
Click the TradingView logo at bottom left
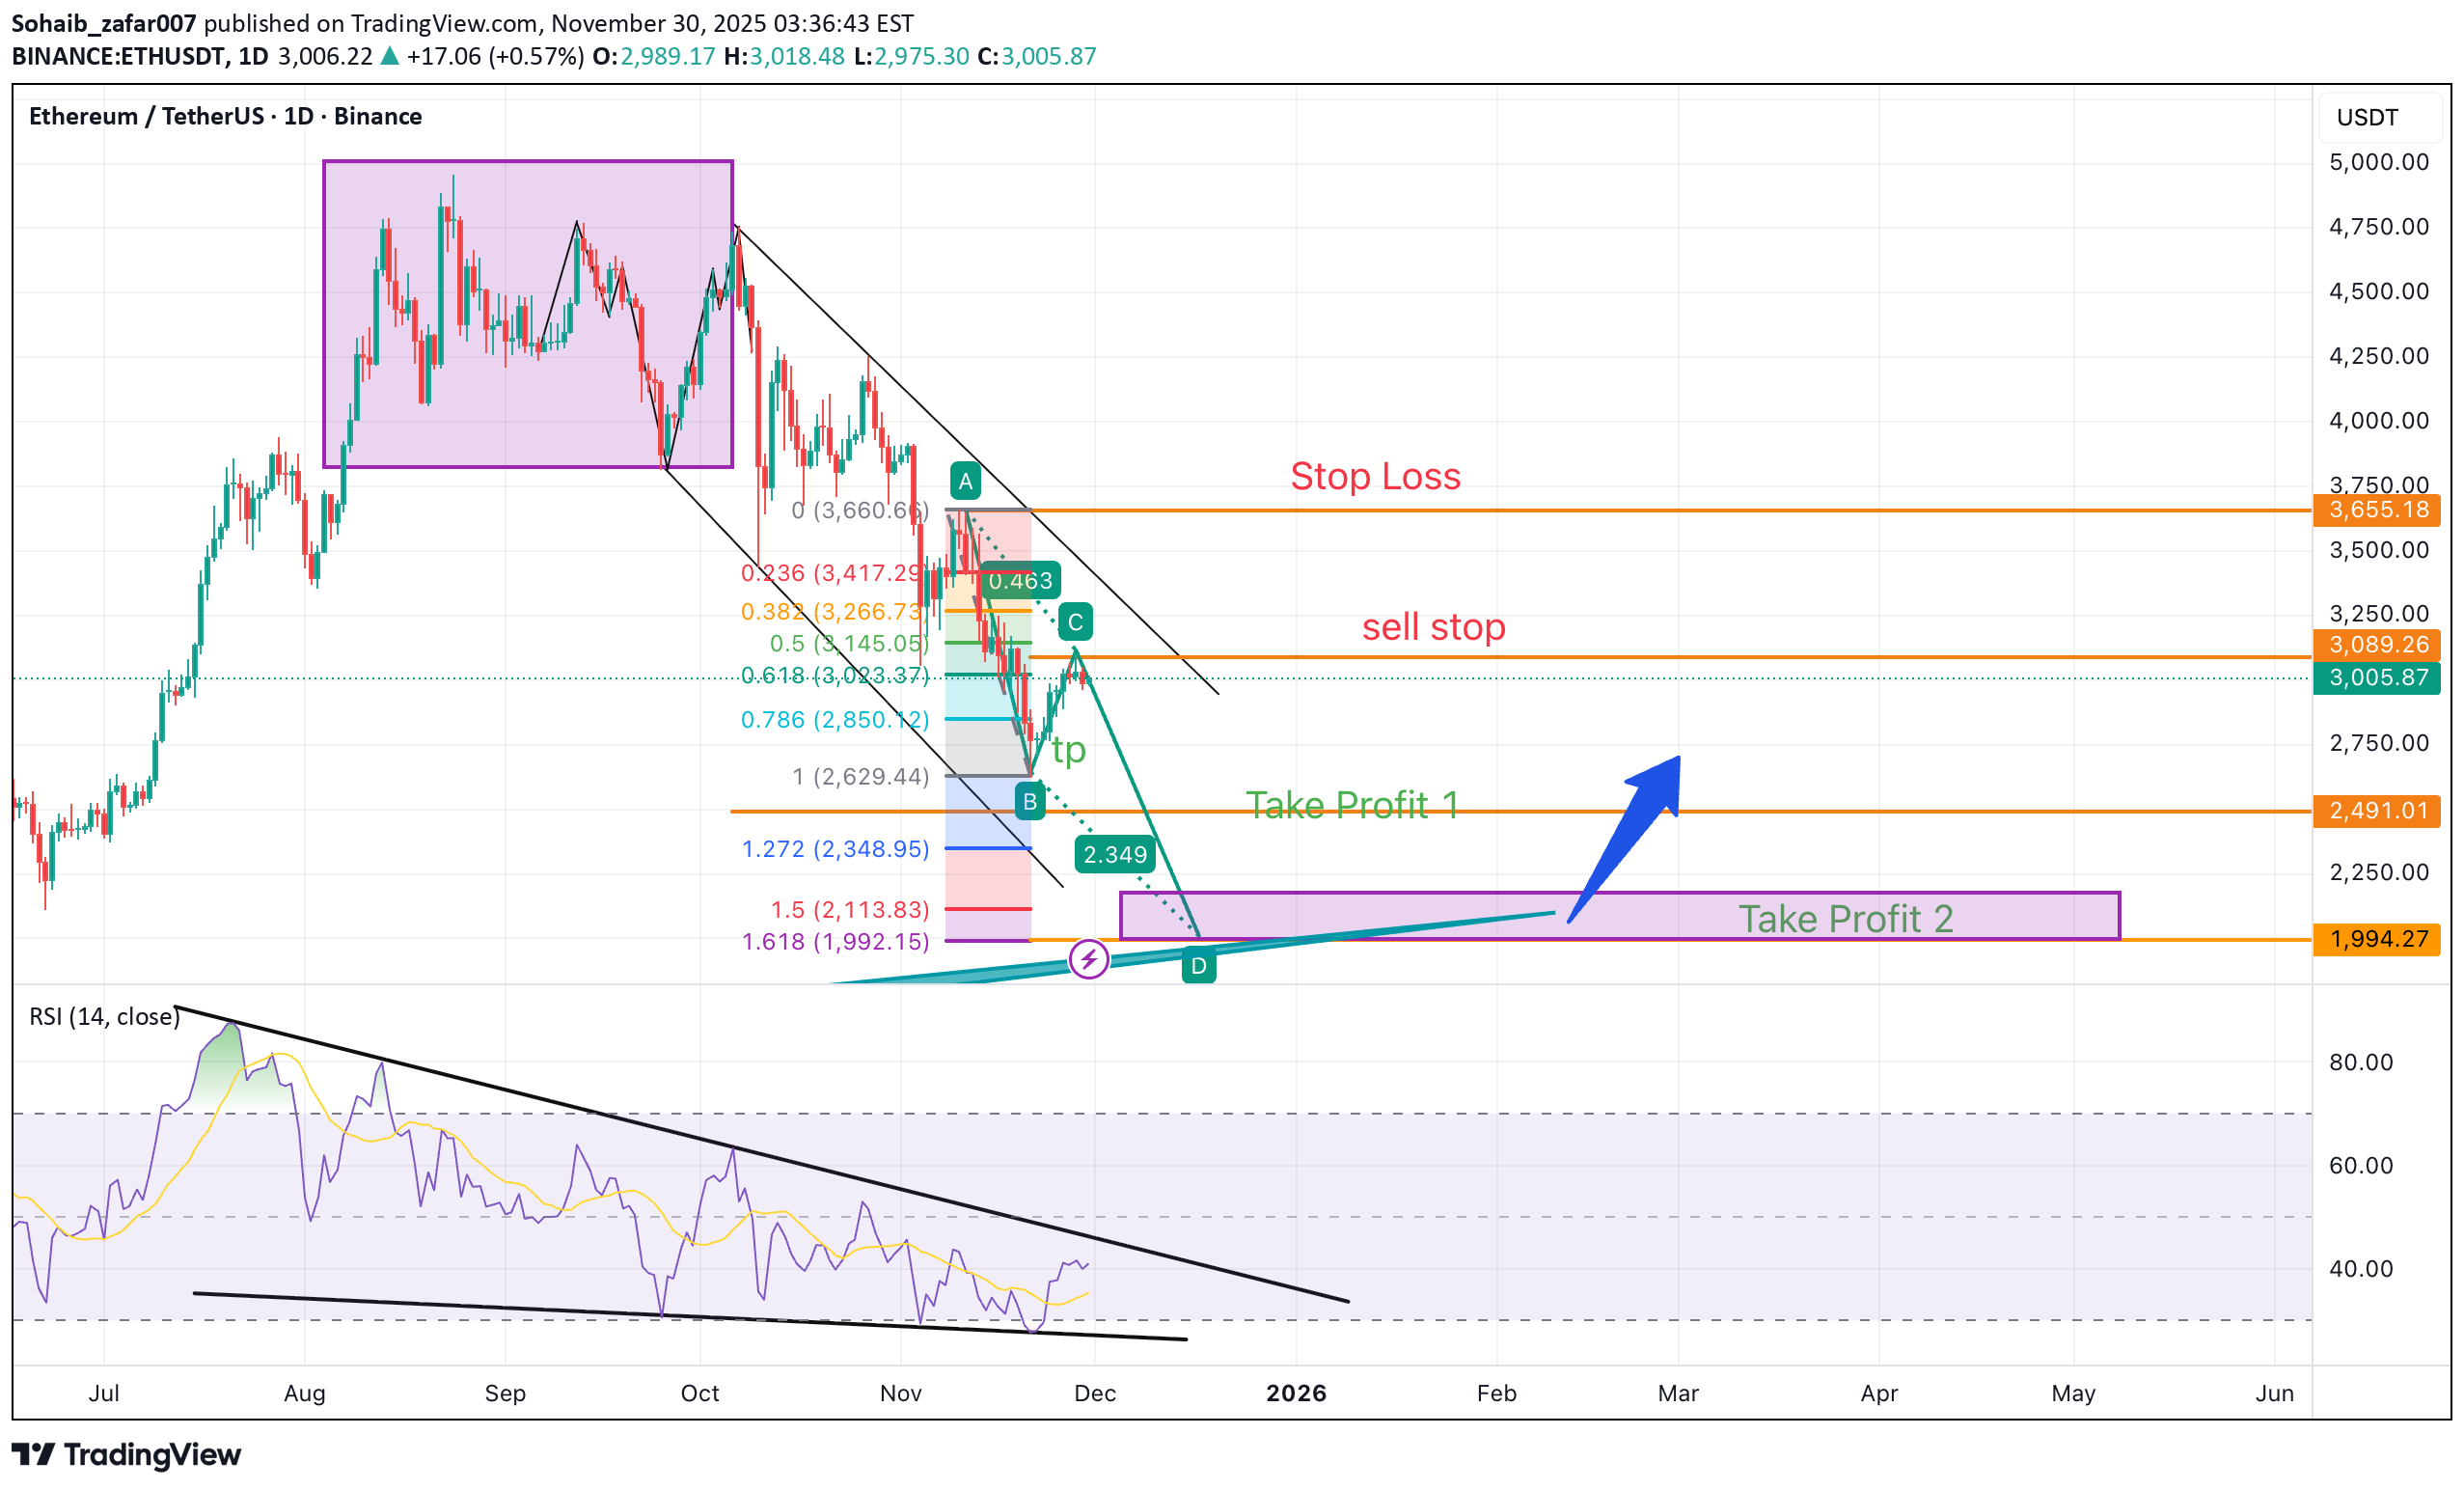127,1454
